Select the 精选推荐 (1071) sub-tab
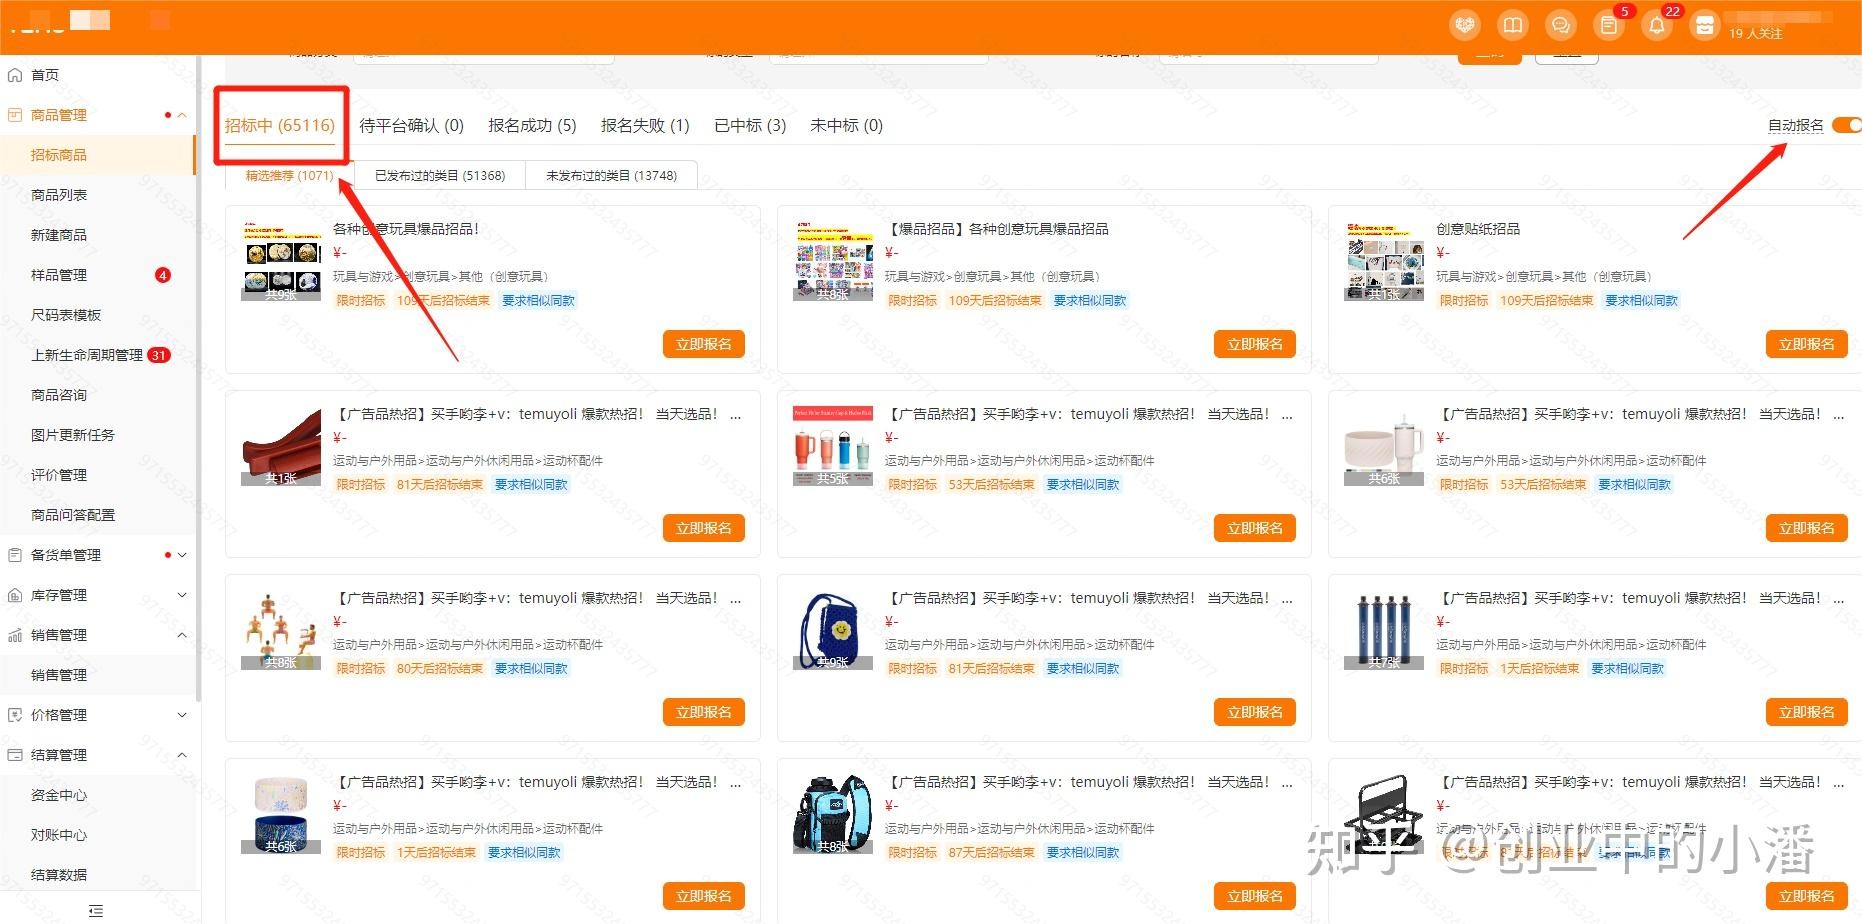The width and height of the screenshot is (1862, 924). (x=289, y=175)
